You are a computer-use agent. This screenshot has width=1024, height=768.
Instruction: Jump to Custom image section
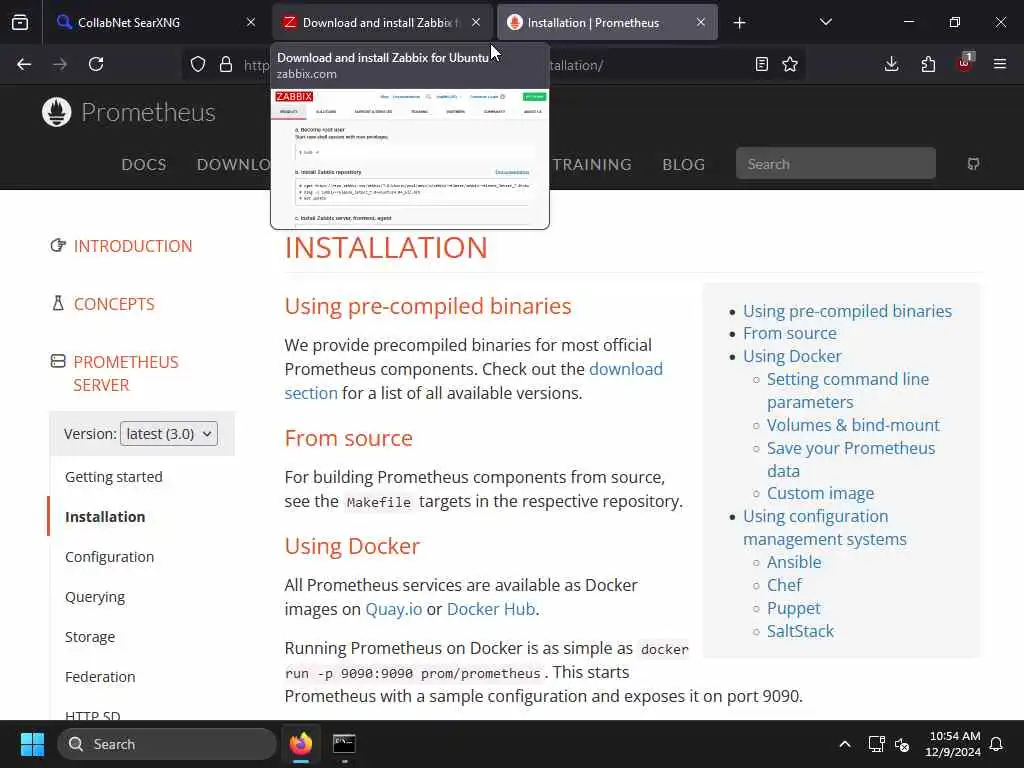point(820,493)
